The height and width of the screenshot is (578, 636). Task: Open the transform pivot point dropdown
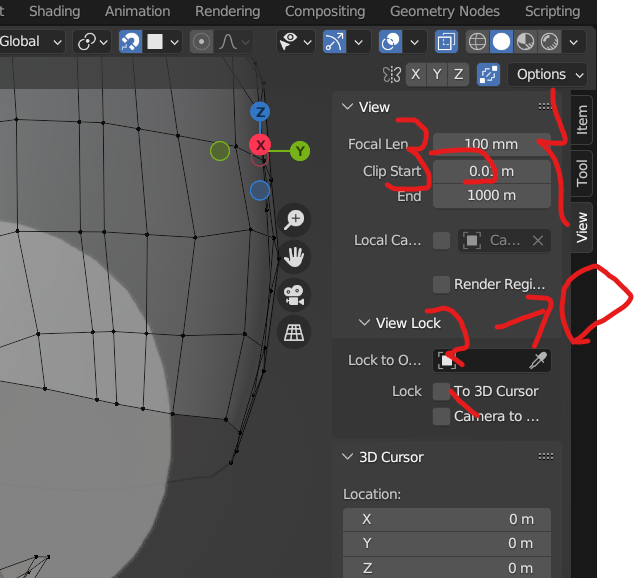pos(92,41)
